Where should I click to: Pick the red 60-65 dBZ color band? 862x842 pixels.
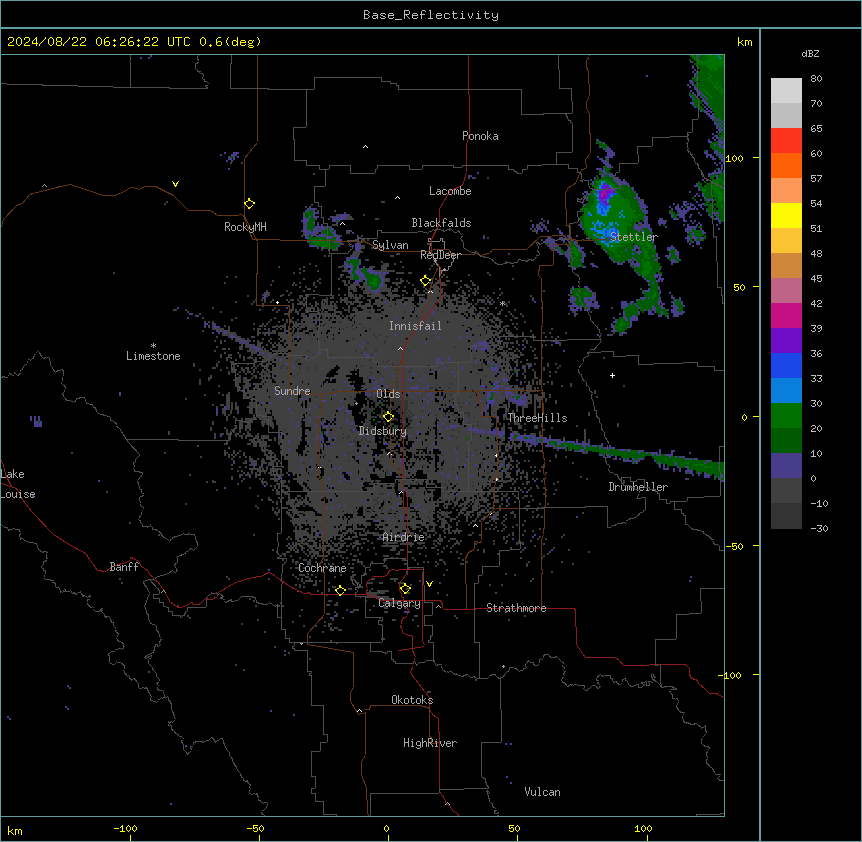pos(786,141)
